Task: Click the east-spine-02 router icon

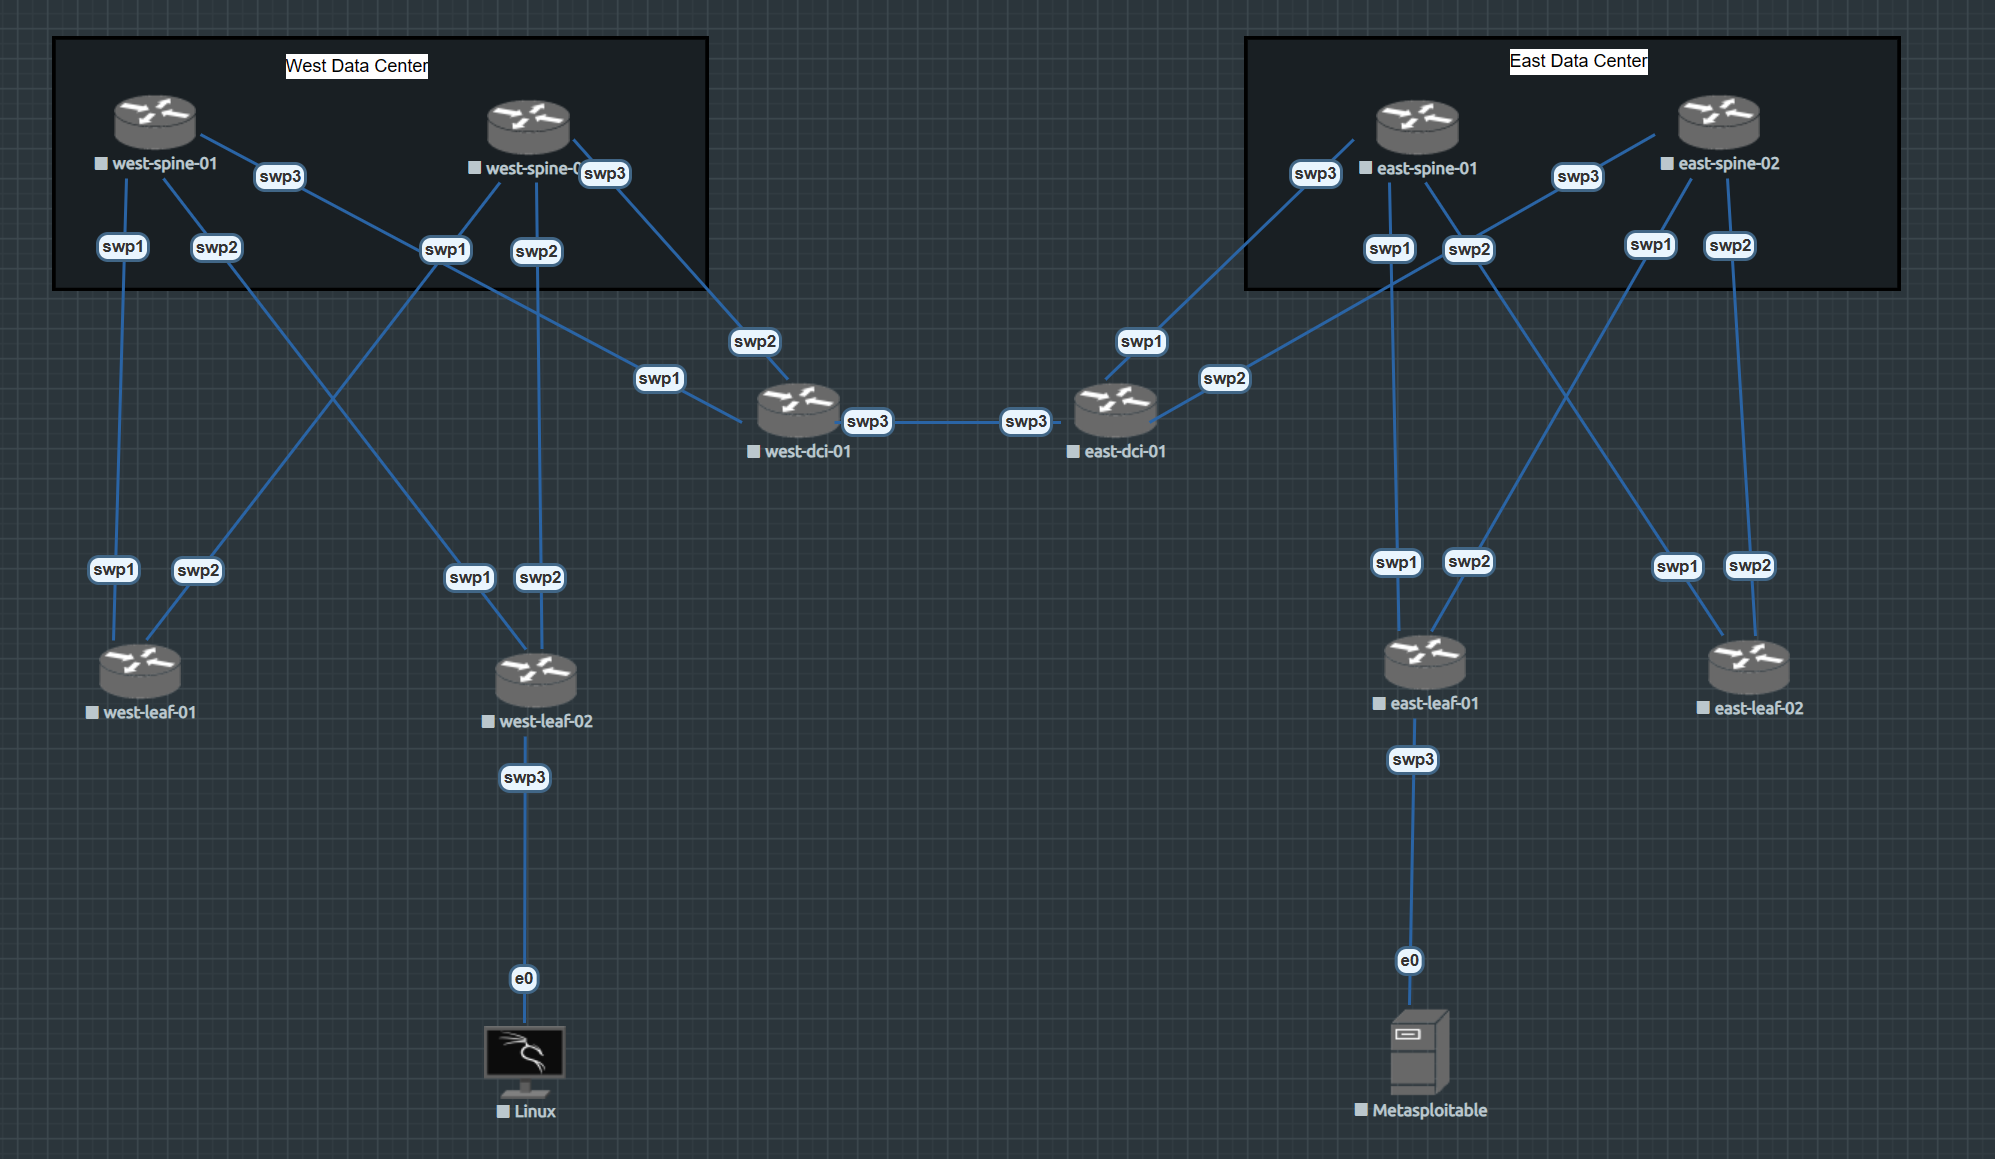Action: [x=1719, y=122]
